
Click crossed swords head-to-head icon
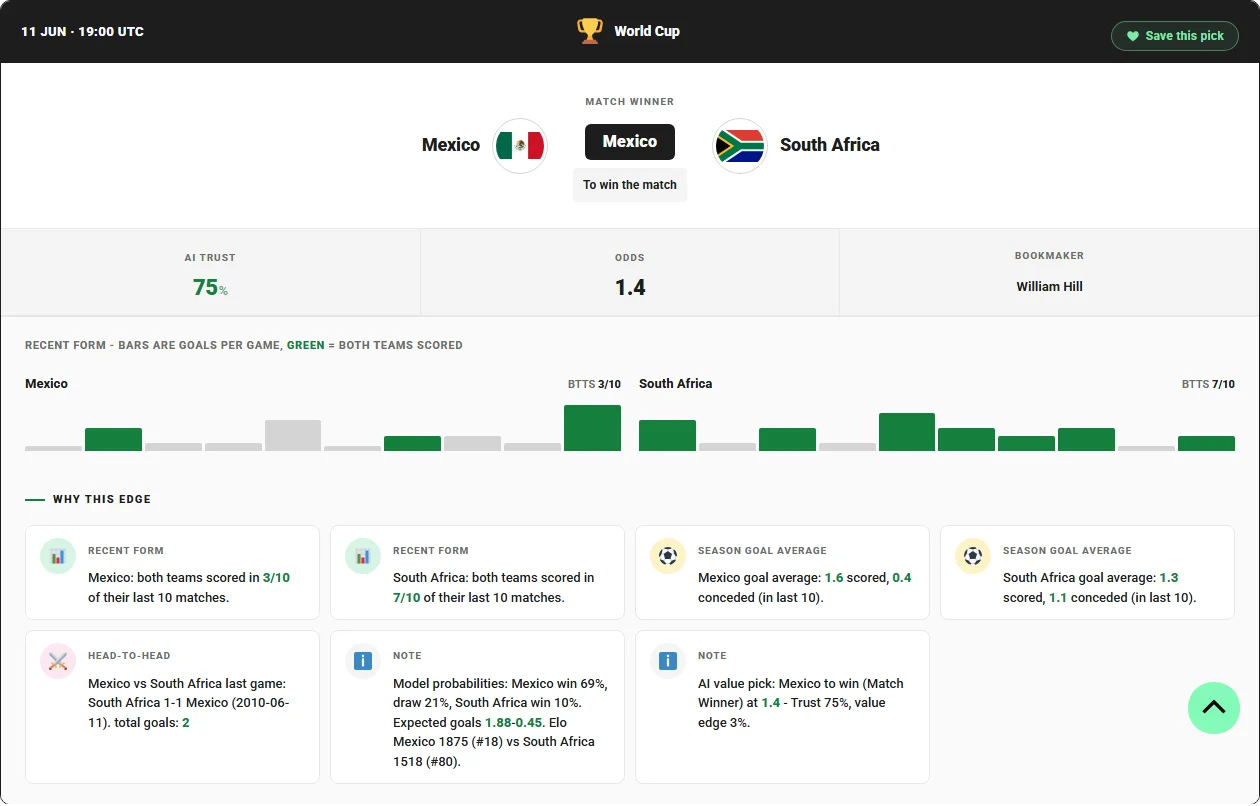[x=58, y=661]
